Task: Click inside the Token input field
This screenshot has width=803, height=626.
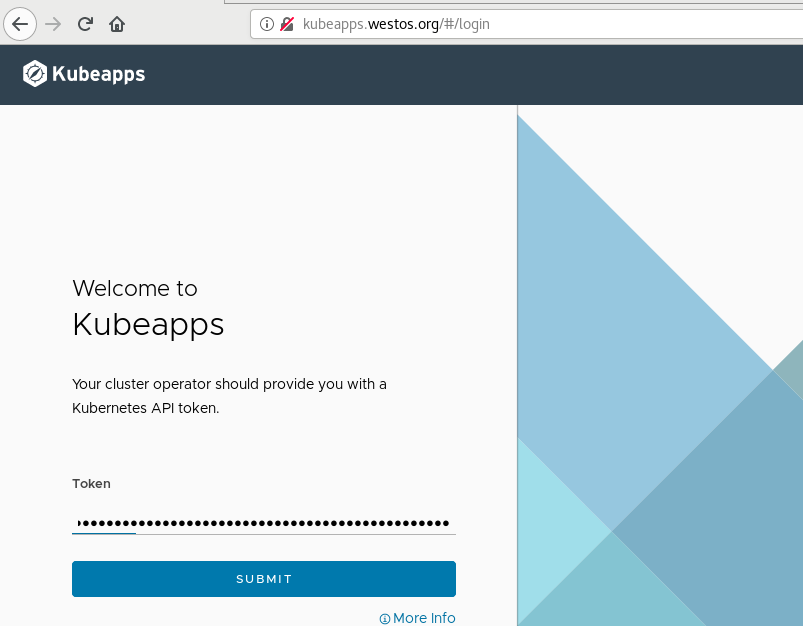Action: click(263, 523)
